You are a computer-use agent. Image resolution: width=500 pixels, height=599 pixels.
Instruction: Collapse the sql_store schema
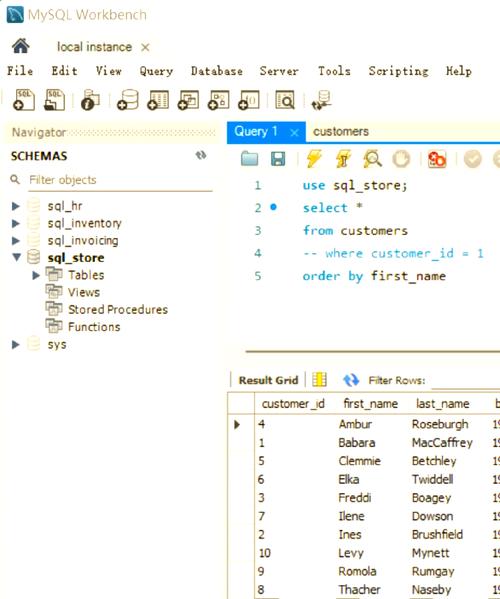point(16,257)
